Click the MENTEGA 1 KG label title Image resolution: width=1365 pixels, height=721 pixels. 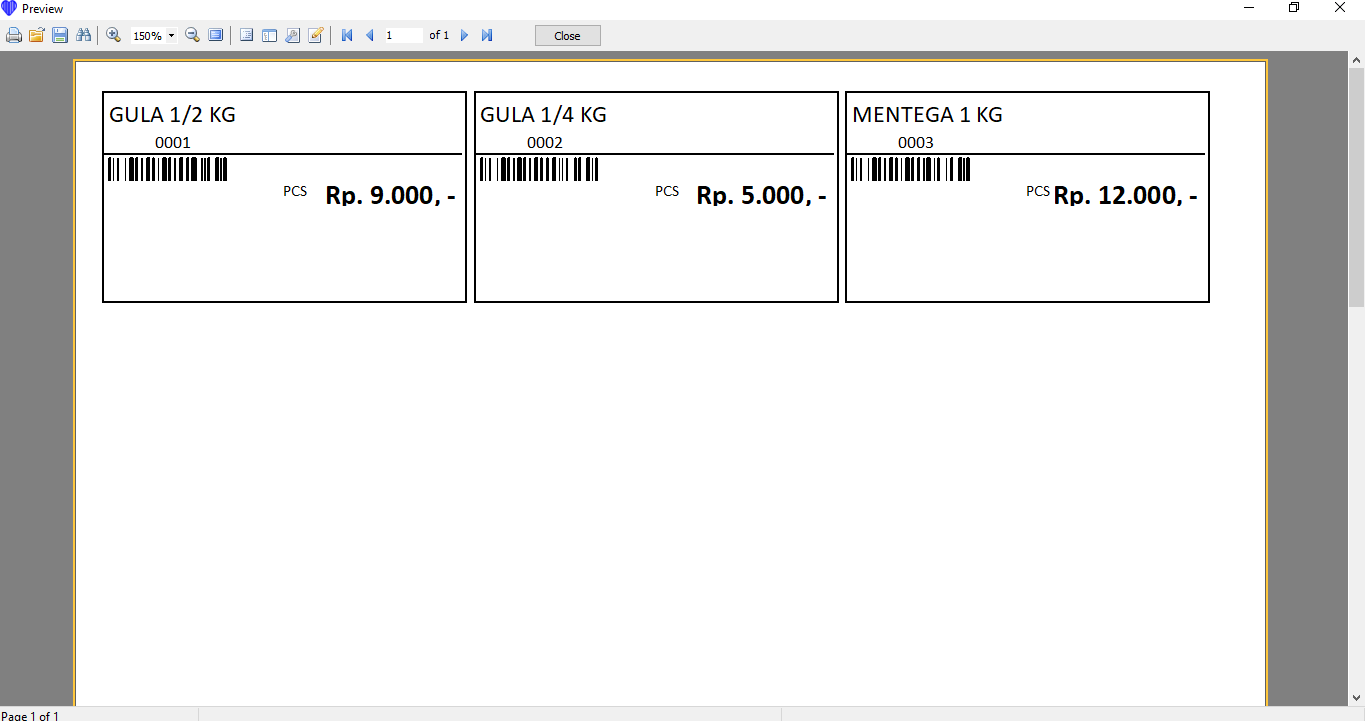pos(927,115)
